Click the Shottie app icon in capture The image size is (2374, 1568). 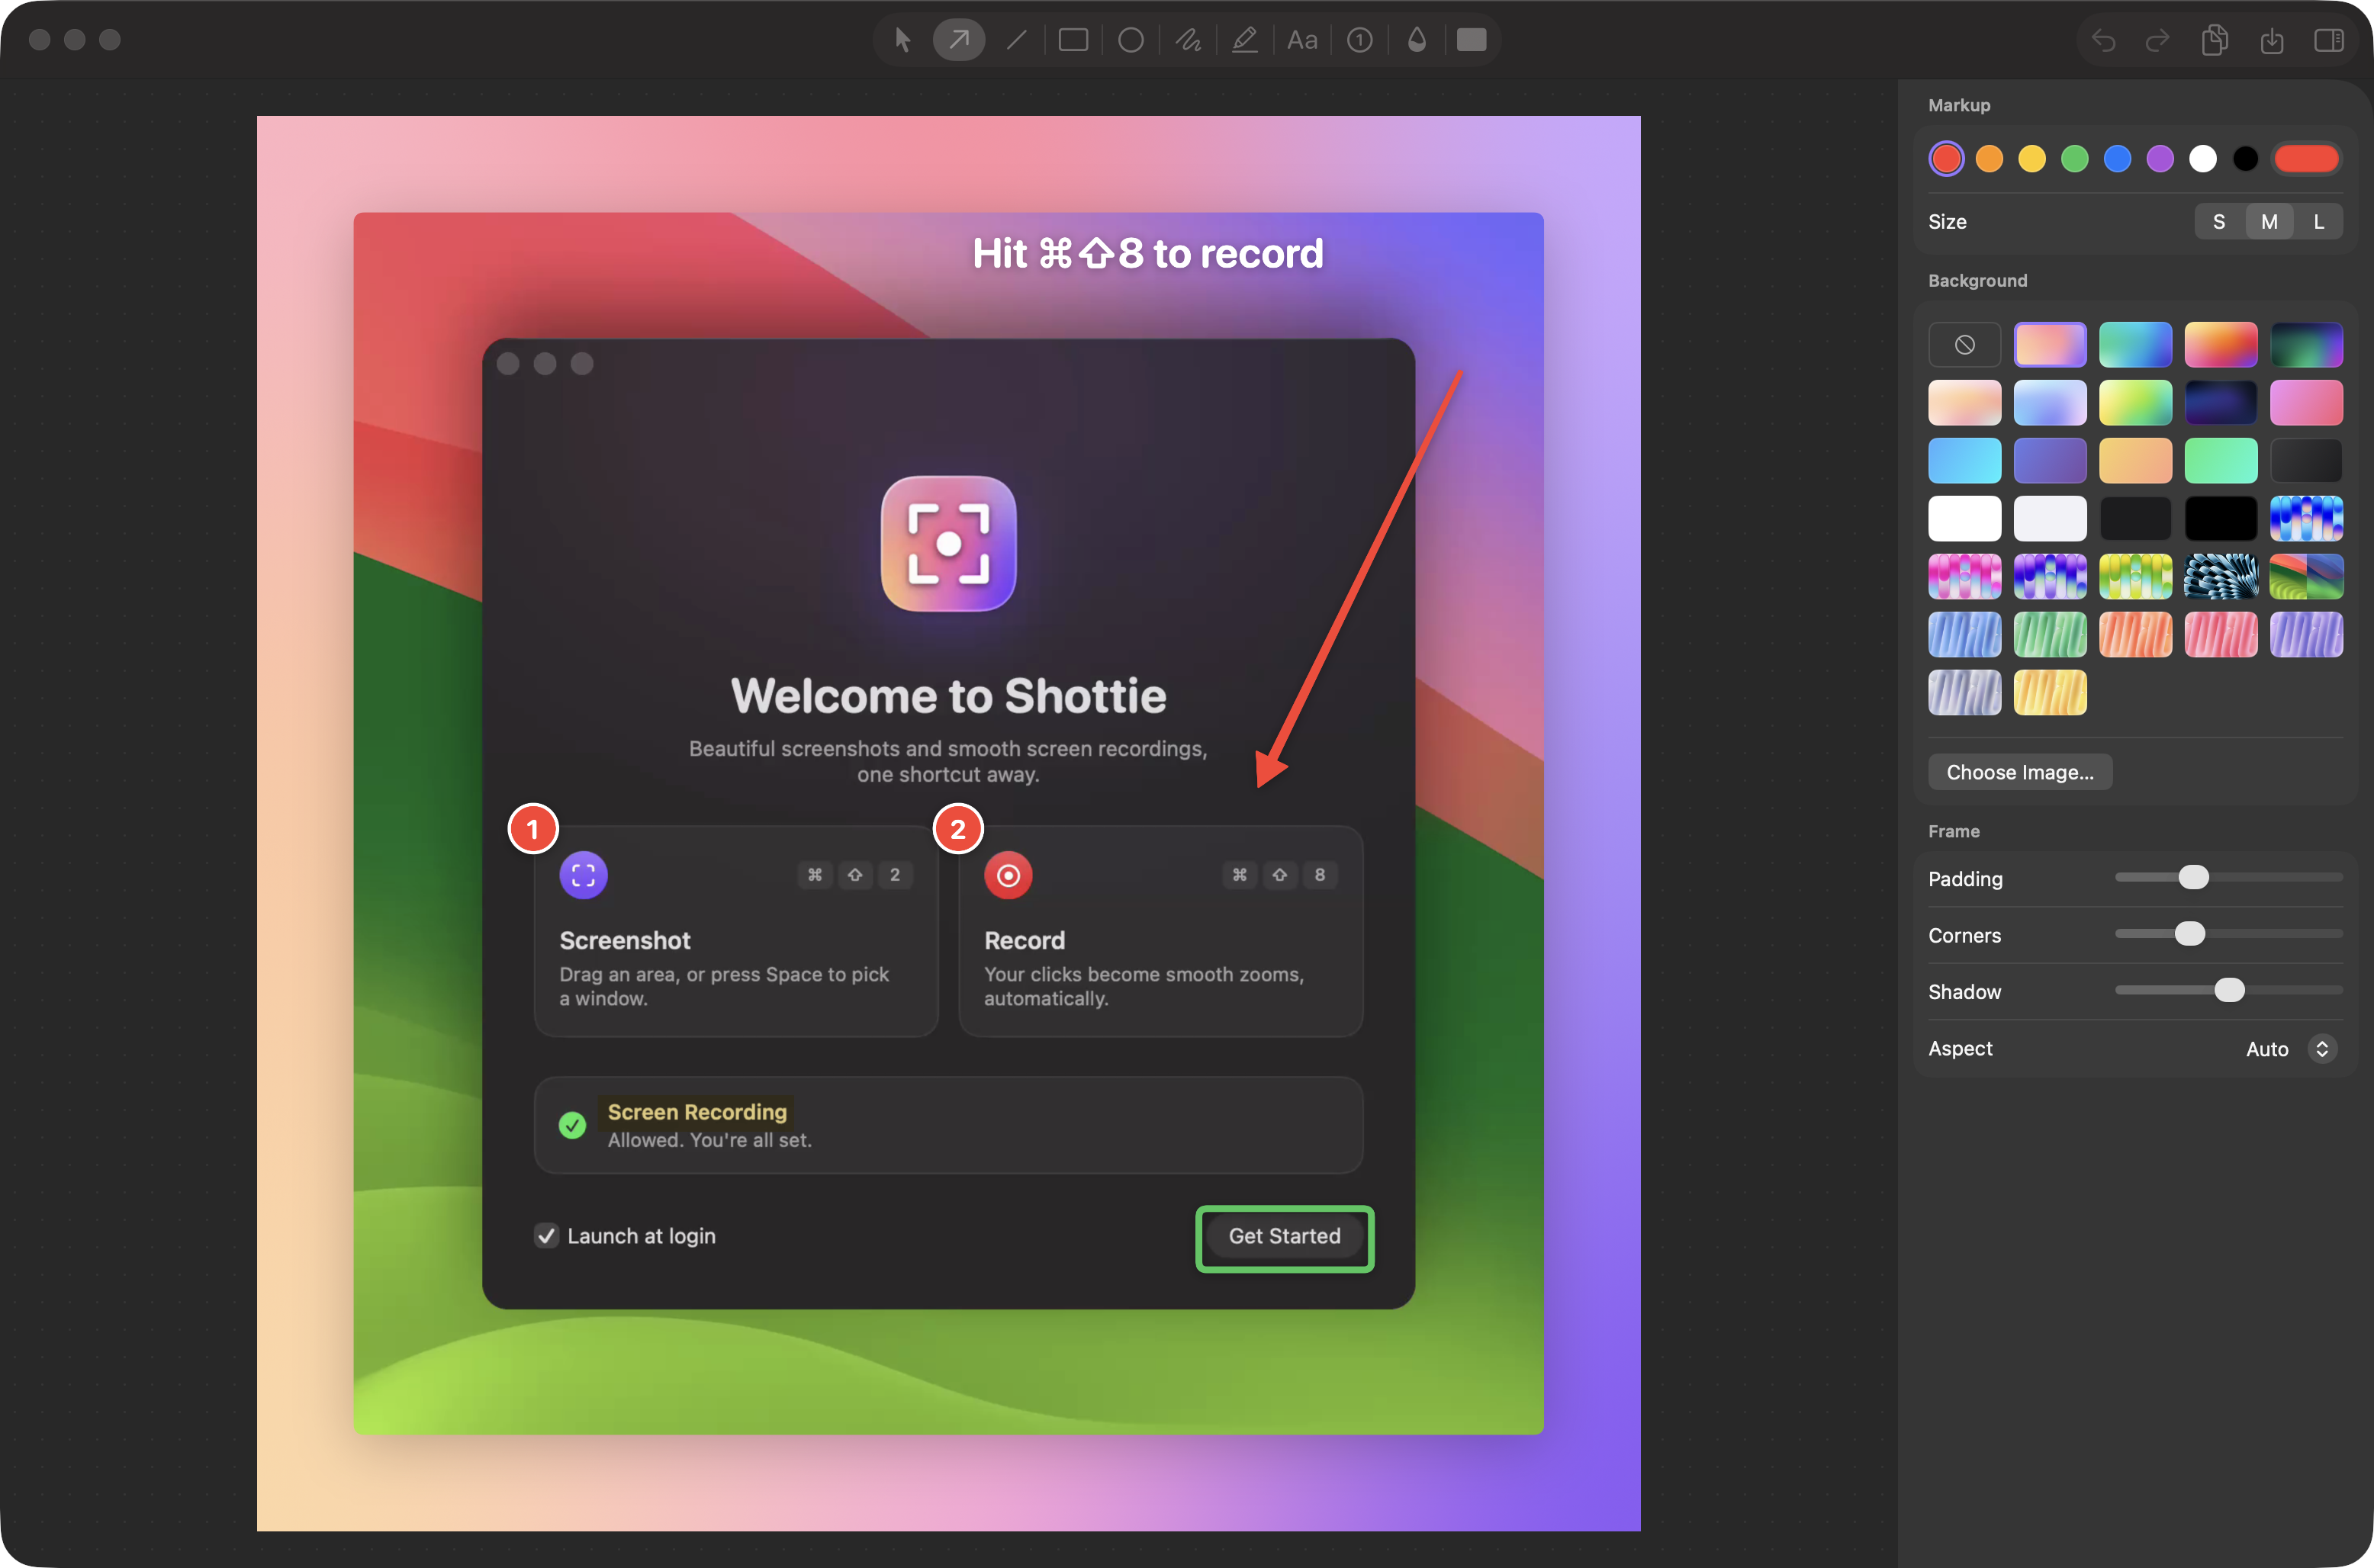point(948,543)
